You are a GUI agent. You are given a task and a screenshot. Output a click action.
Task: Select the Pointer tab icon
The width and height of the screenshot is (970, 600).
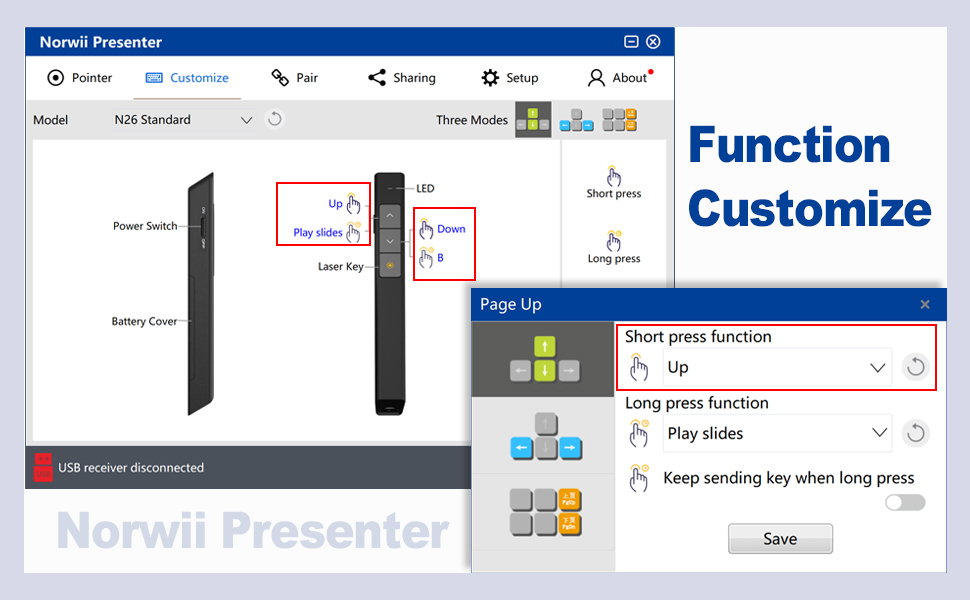[x=57, y=77]
